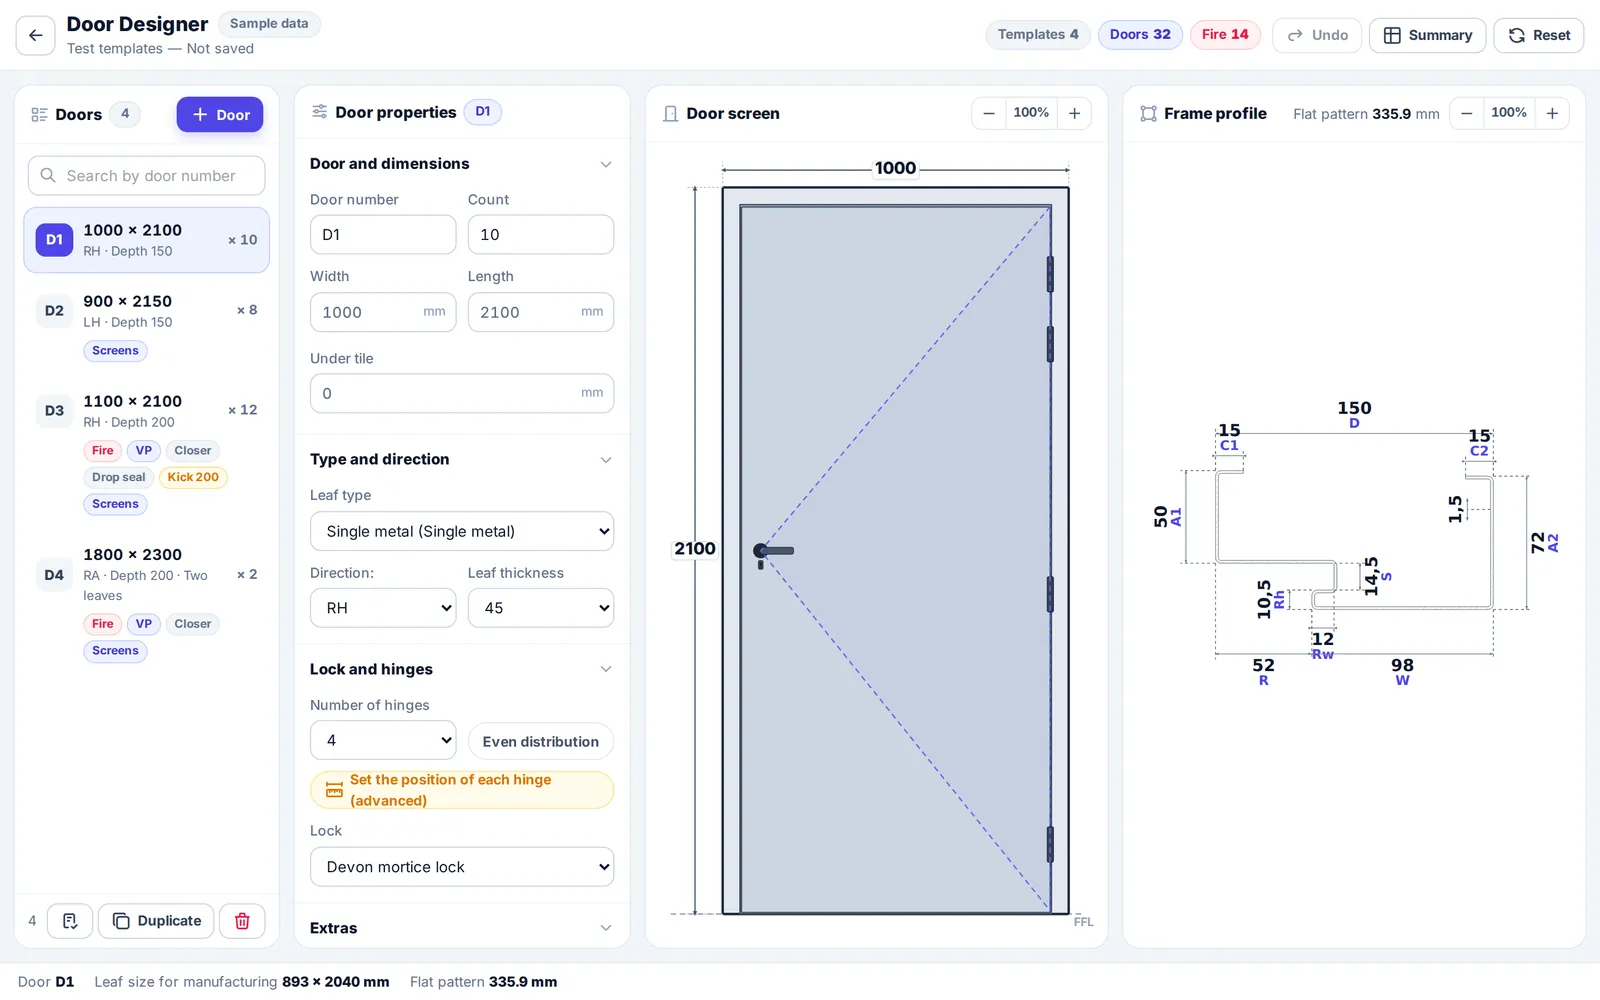The image size is (1600, 1000).
Task: Click the Undo button
Action: [x=1317, y=35]
